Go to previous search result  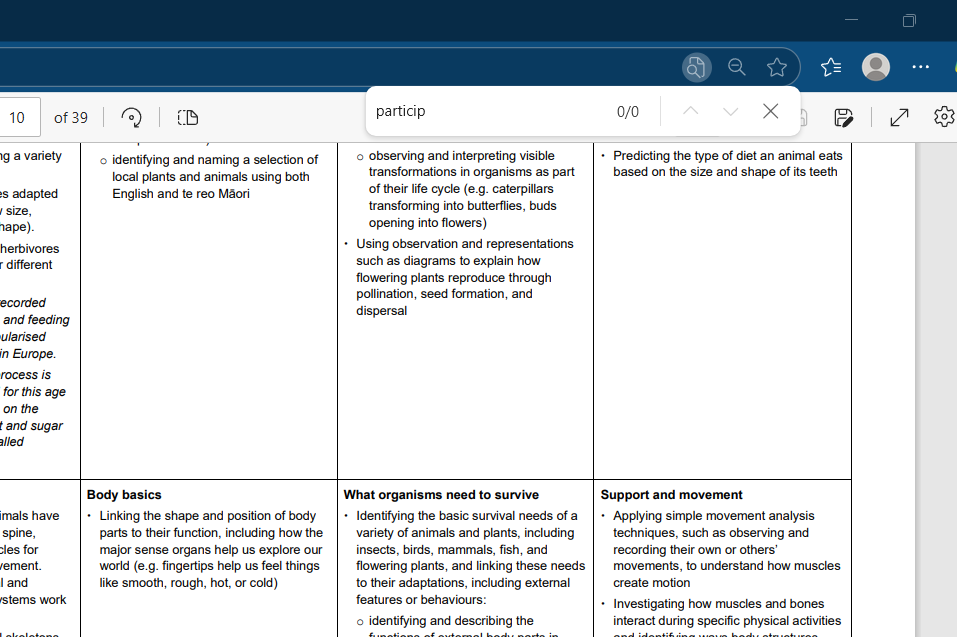click(x=690, y=111)
